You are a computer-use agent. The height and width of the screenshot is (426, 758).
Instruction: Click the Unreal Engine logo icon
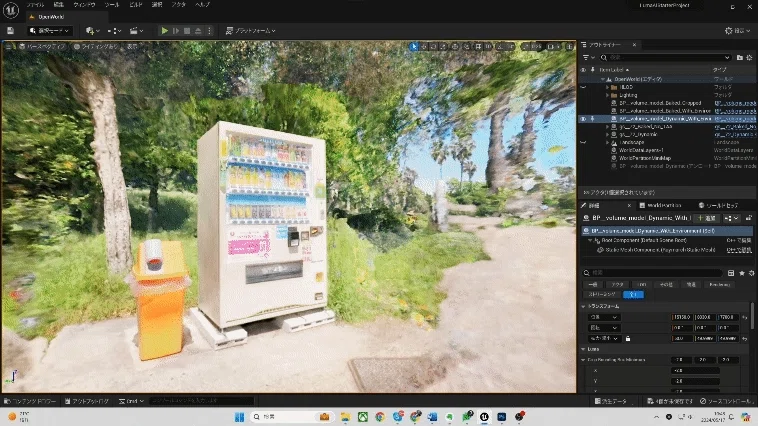[x=11, y=10]
